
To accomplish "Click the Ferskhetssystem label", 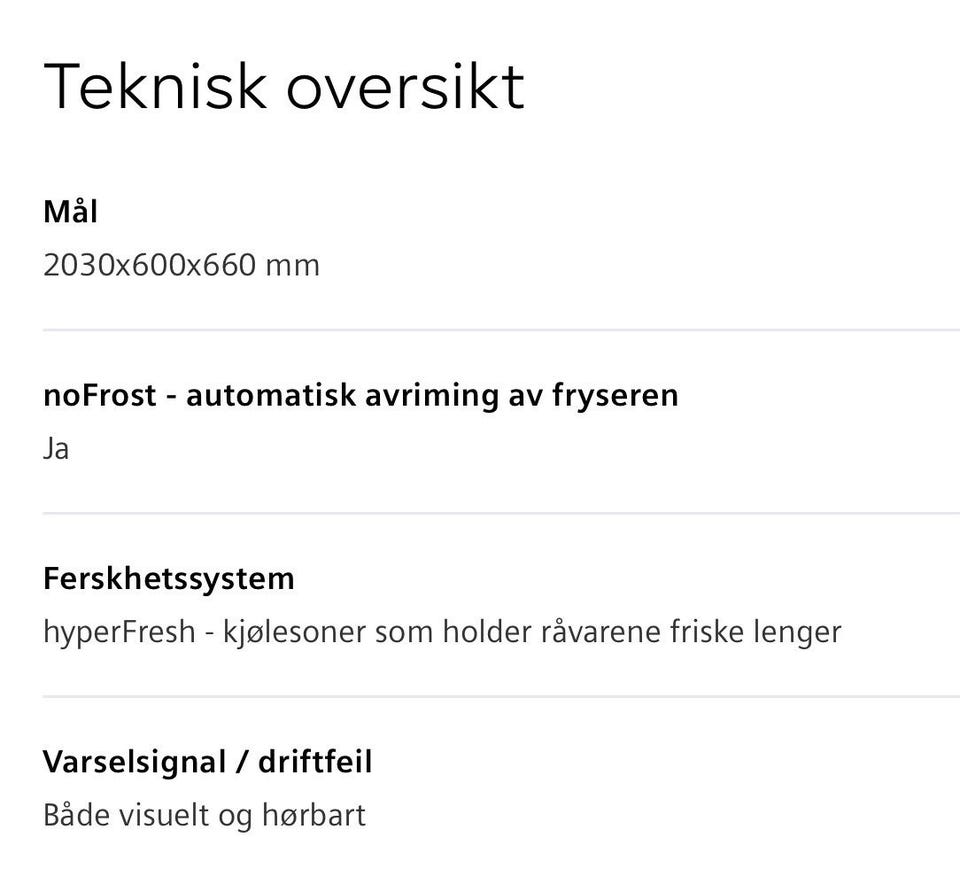I will point(169,579).
